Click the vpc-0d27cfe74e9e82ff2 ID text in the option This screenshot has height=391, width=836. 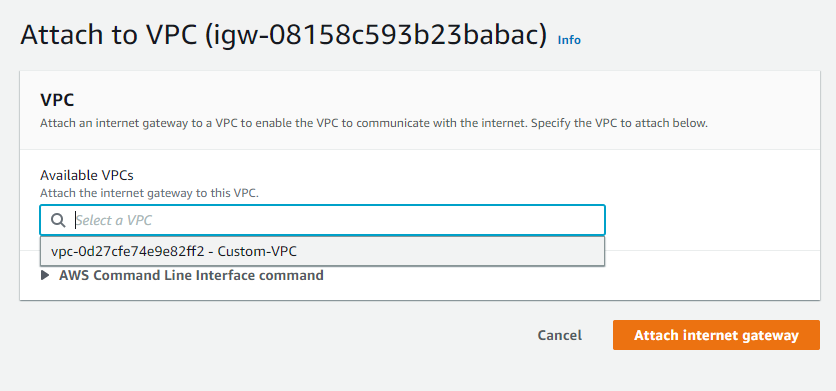pyautogui.click(x=127, y=252)
